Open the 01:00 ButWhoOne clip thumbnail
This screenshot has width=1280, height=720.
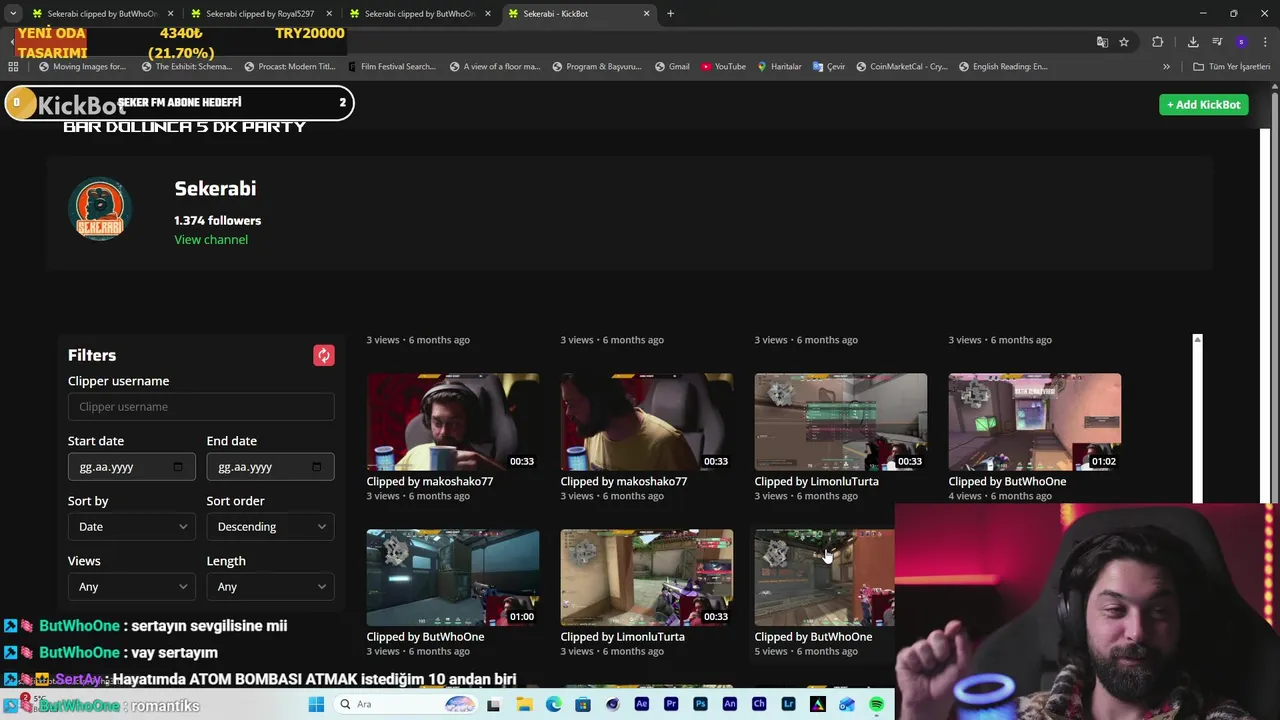pyautogui.click(x=453, y=577)
